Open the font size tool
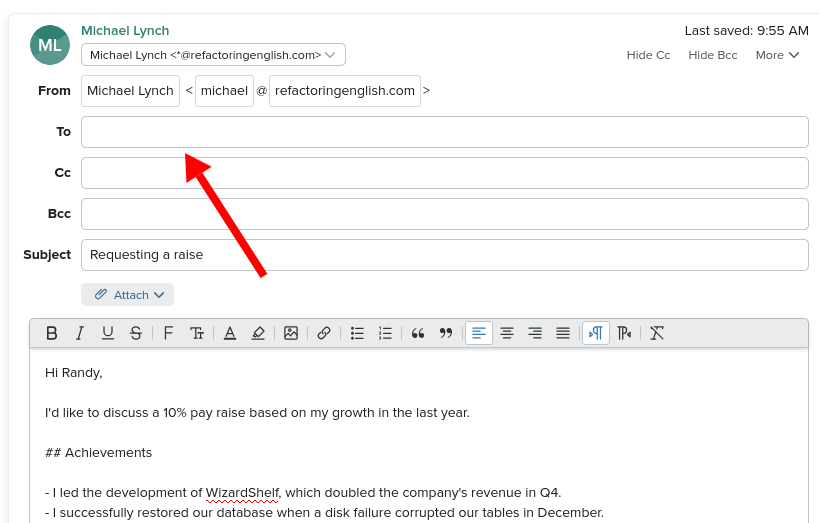 click(x=197, y=333)
